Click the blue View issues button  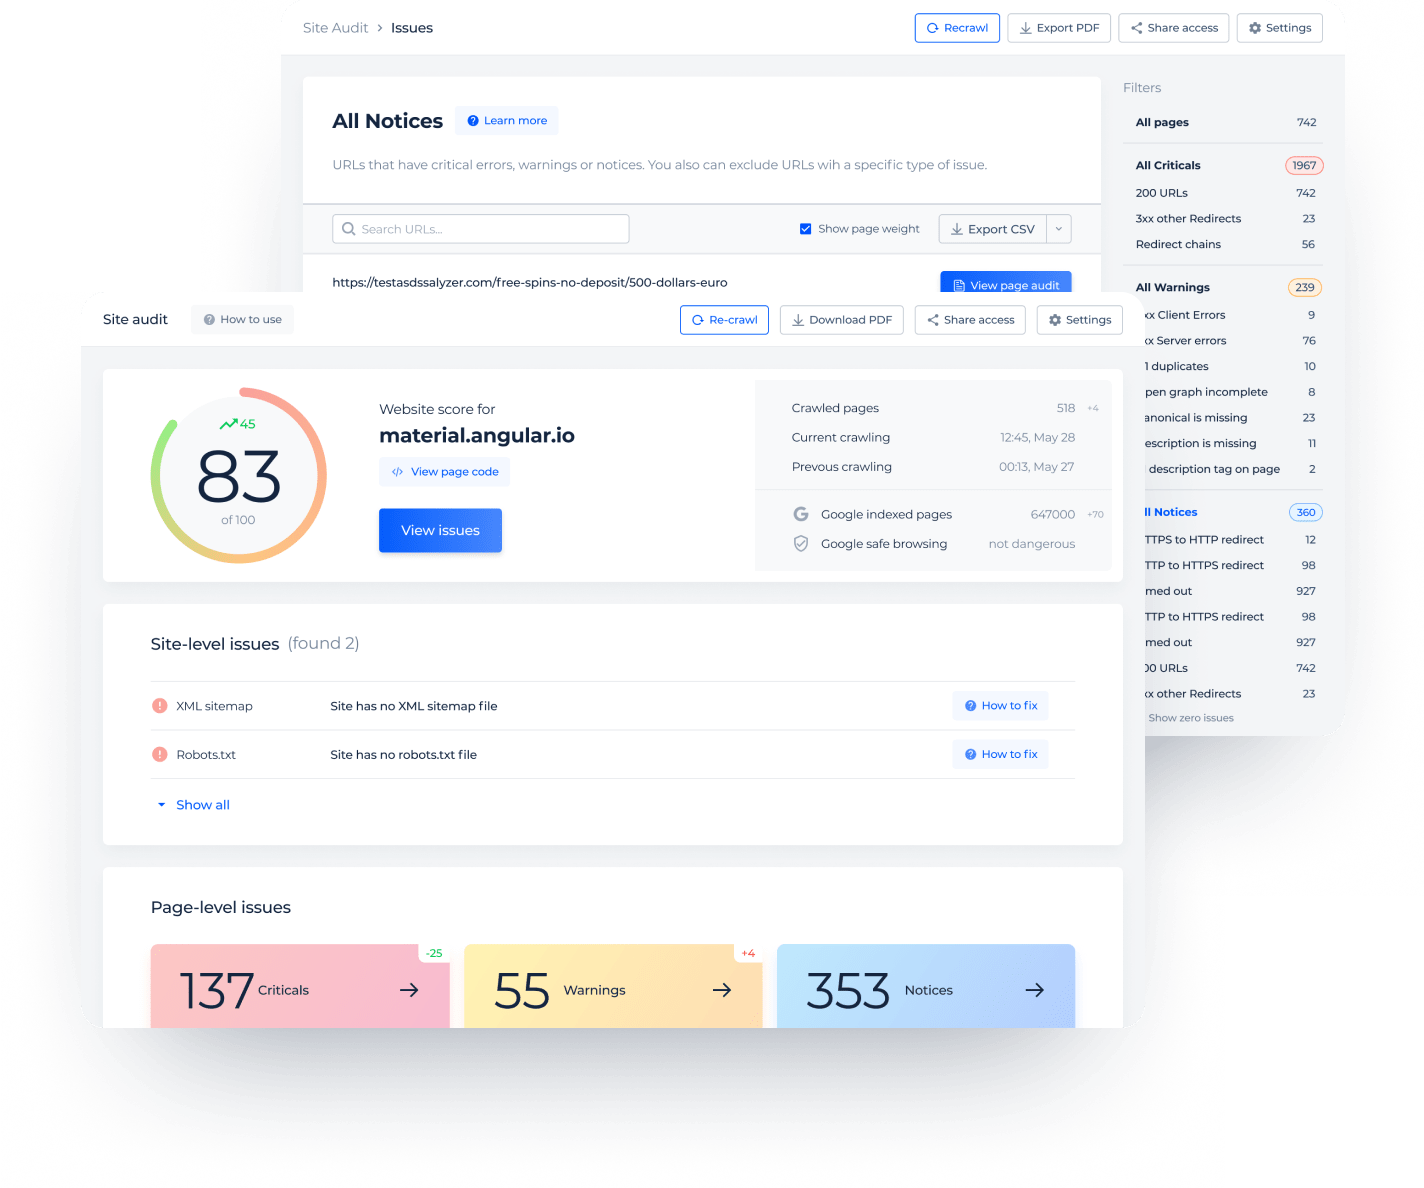click(440, 530)
